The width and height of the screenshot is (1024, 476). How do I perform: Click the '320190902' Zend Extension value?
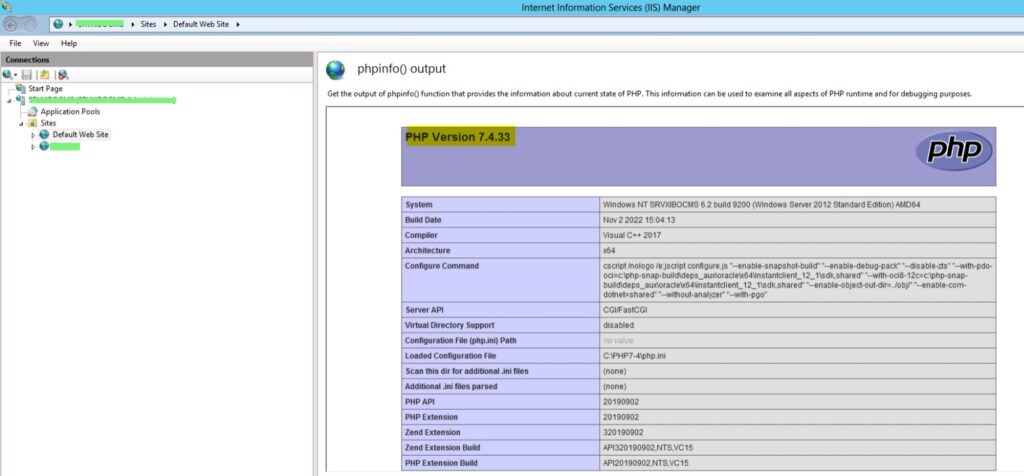tap(623, 432)
